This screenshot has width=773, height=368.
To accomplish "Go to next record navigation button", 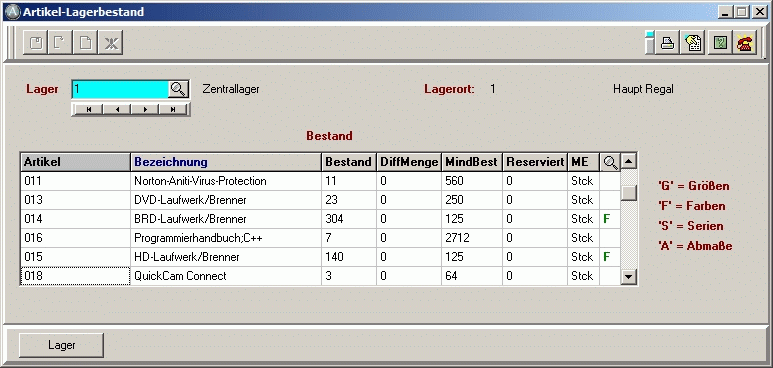I will [145, 110].
